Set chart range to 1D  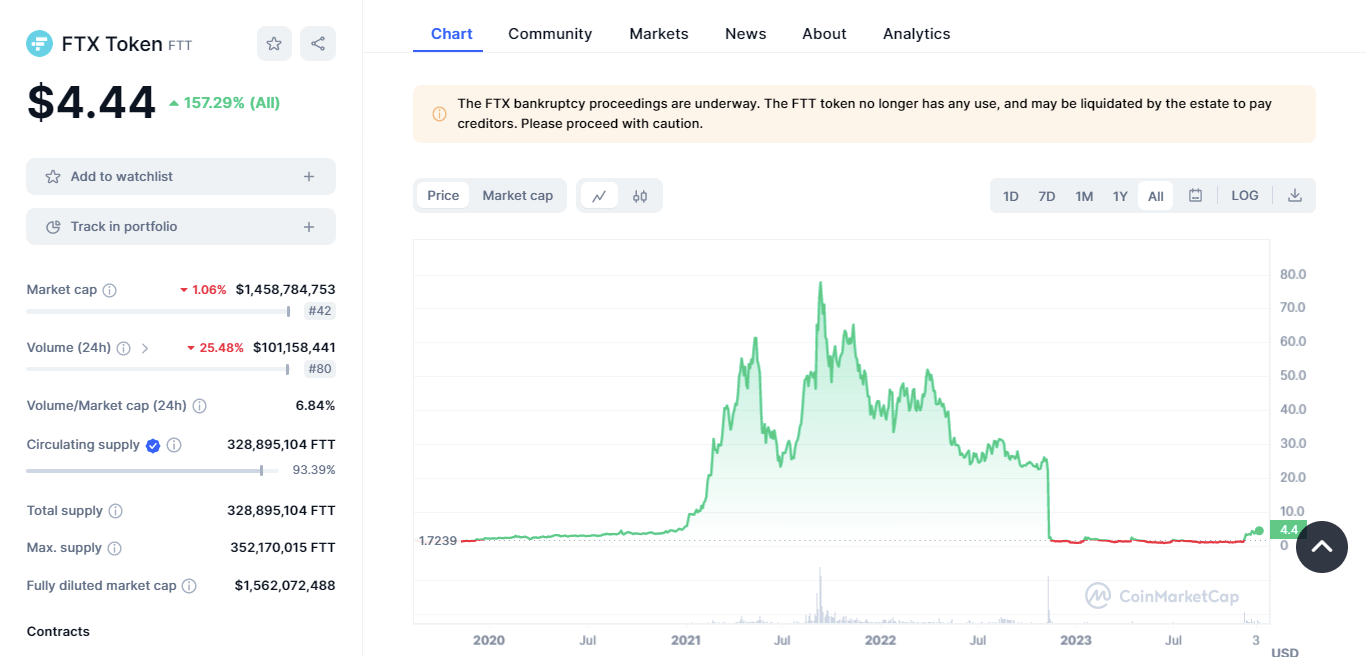(x=1011, y=196)
